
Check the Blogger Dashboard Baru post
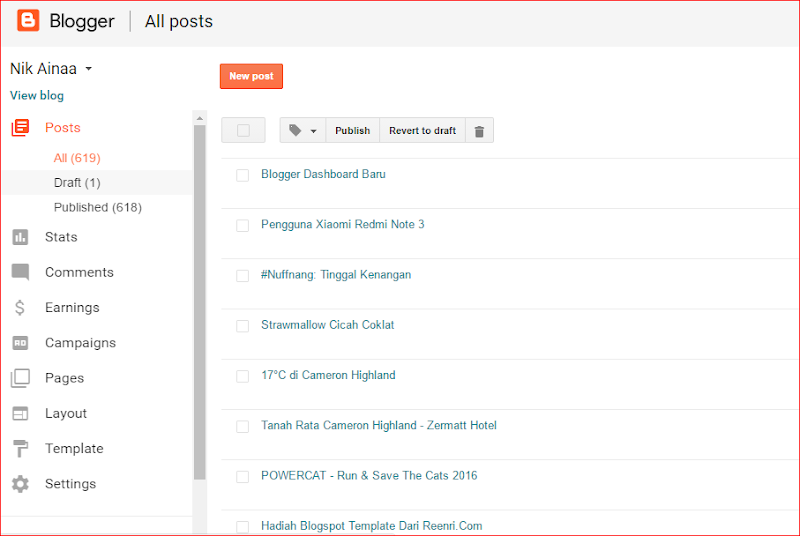pyautogui.click(x=242, y=175)
